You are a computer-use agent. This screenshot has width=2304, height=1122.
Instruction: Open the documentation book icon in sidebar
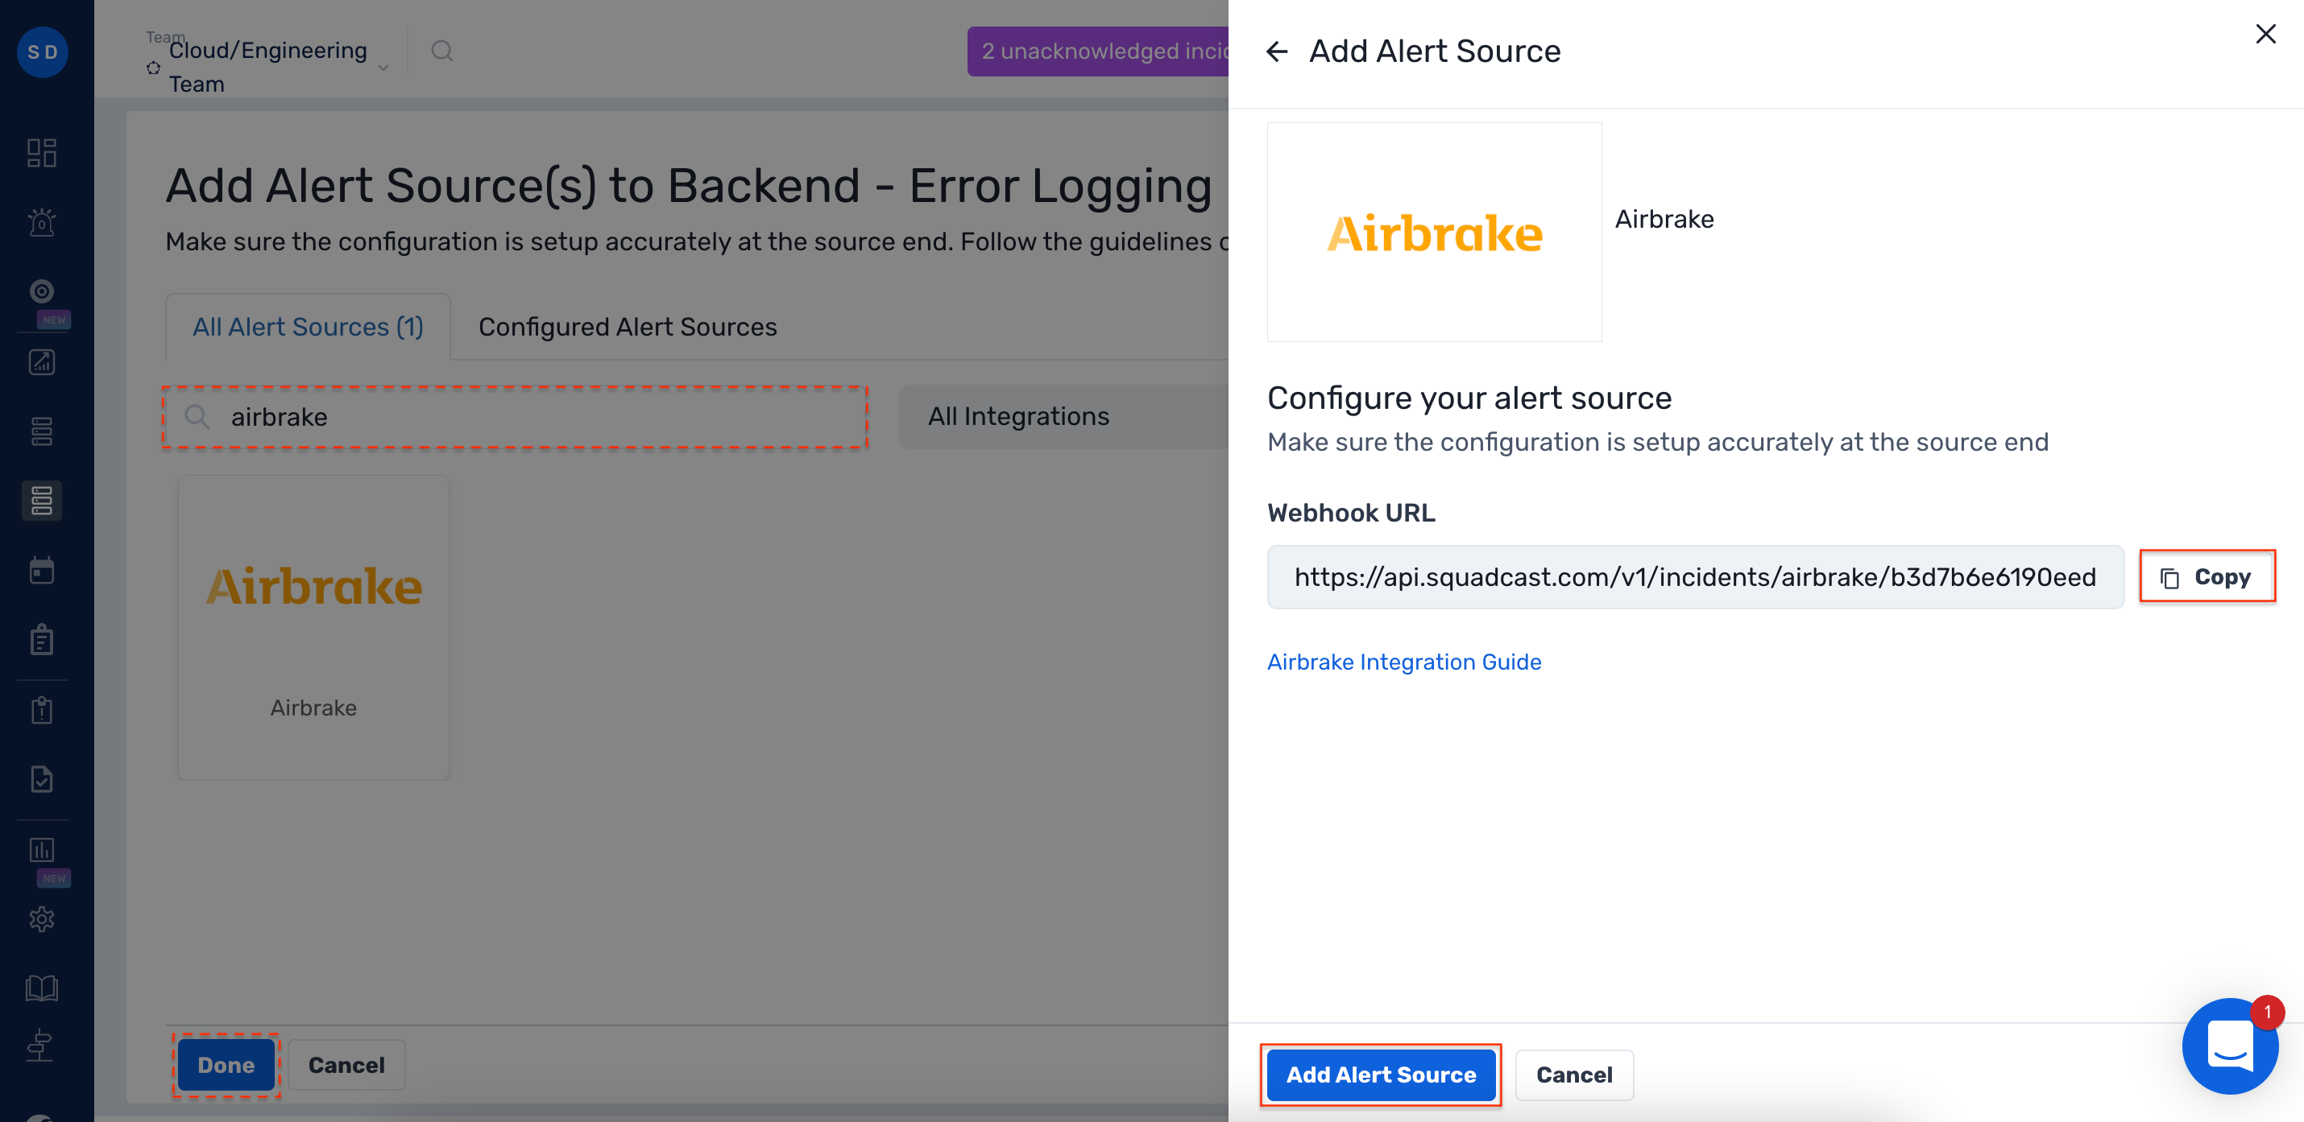tap(42, 988)
